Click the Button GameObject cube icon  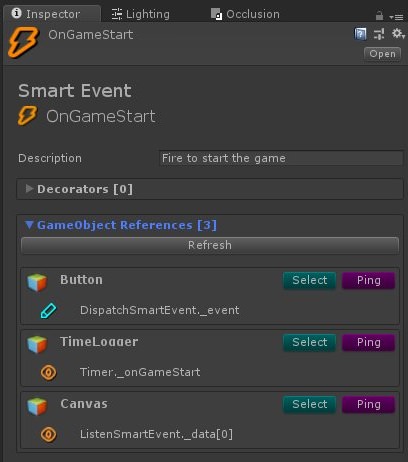coord(37,282)
